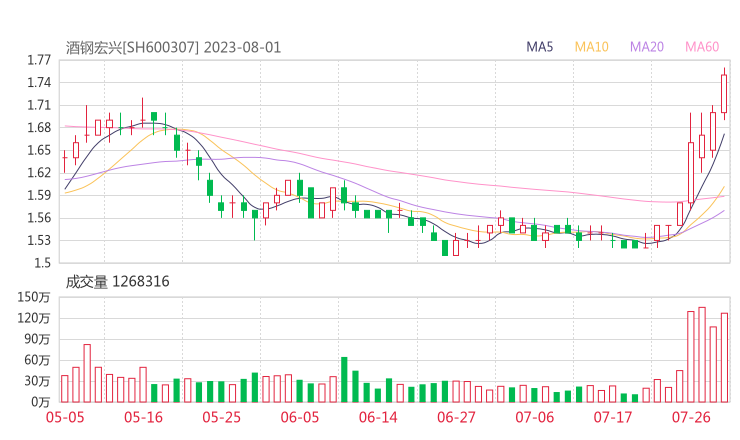The image size is (740, 440).
Task: Click the 成交量 volume label
Action: coord(89,282)
